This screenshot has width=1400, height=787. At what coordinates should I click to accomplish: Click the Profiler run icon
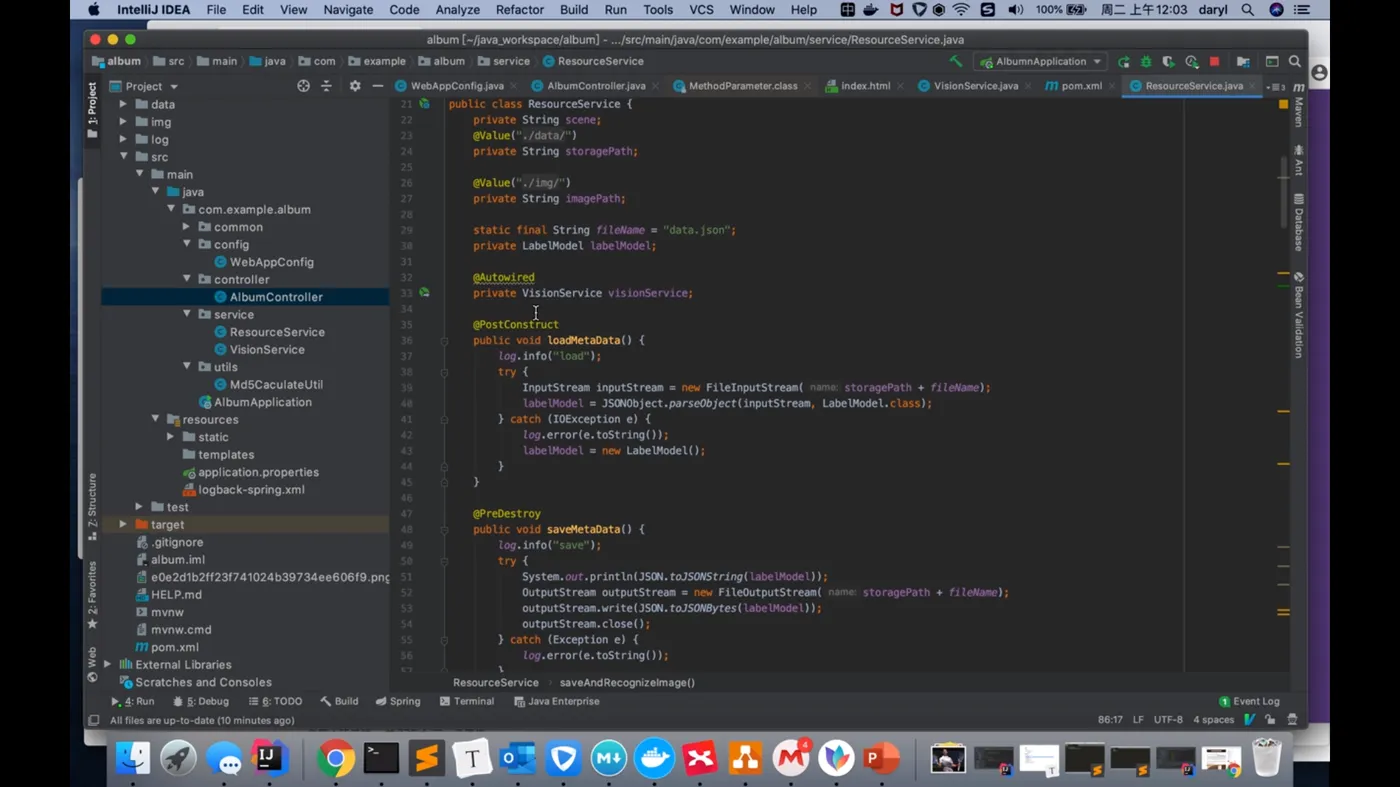point(1191,62)
